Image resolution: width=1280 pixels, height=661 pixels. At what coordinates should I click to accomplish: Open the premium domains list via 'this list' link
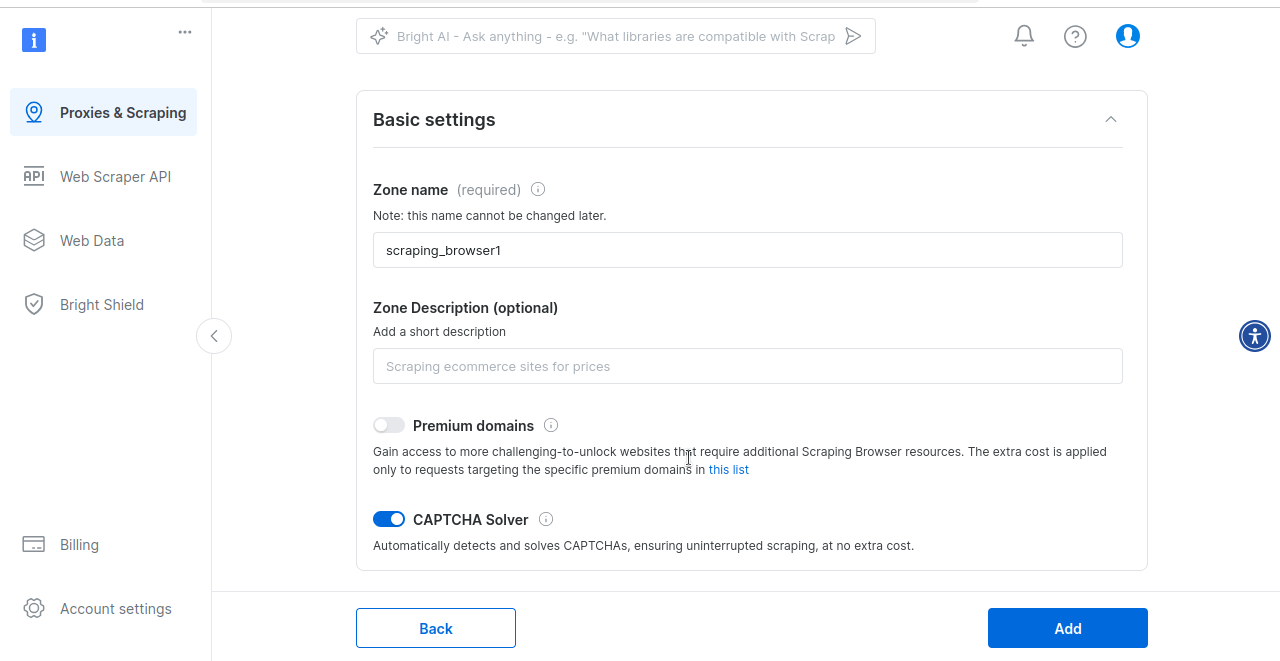click(x=728, y=469)
